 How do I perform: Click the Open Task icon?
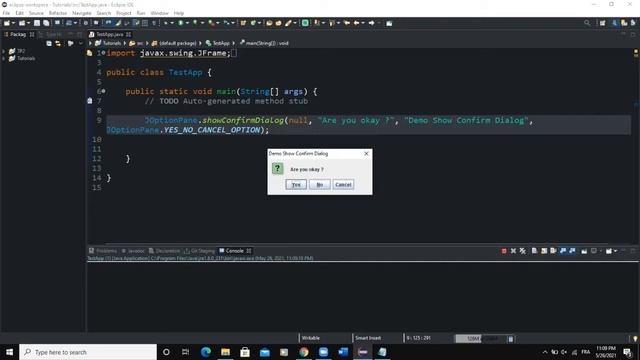(x=278, y=23)
